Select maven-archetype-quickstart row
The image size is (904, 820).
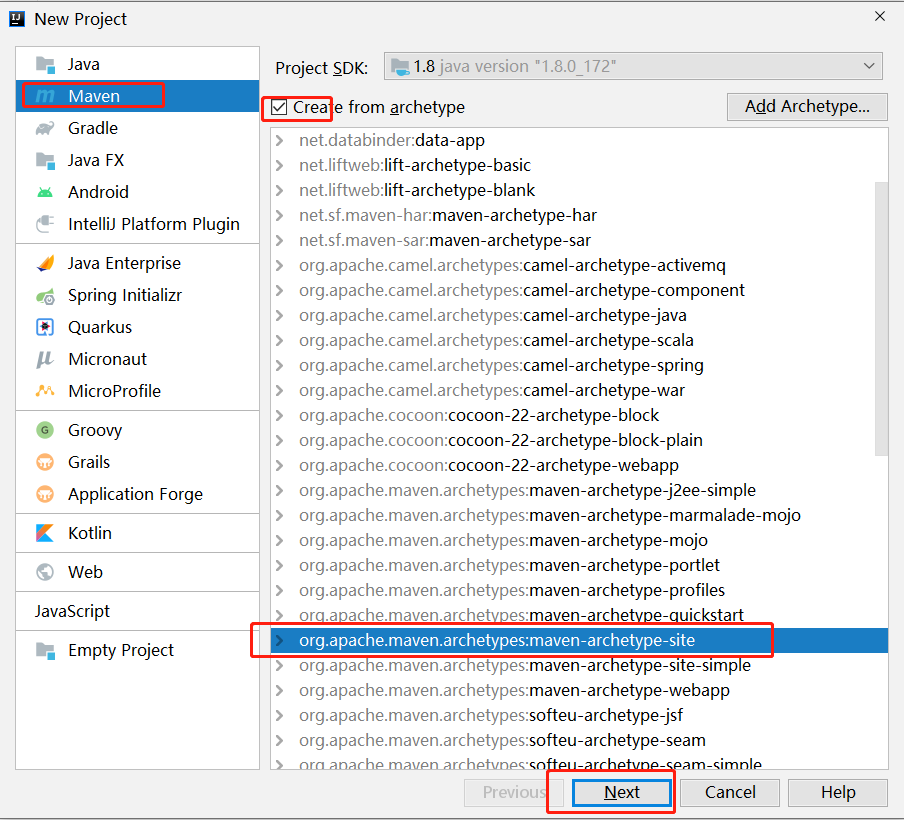[x=579, y=615]
